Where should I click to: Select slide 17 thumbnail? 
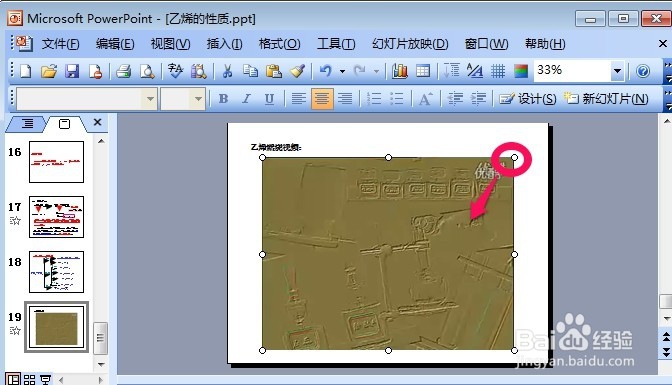click(57, 217)
